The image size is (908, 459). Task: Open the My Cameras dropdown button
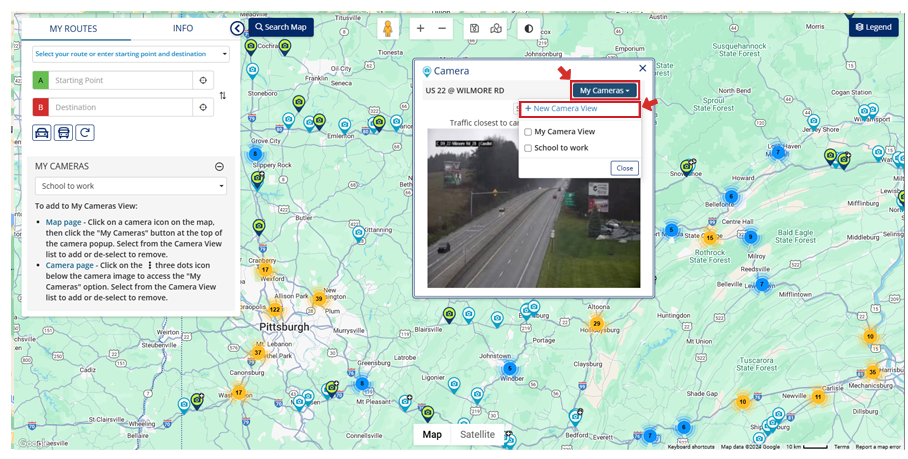604,90
